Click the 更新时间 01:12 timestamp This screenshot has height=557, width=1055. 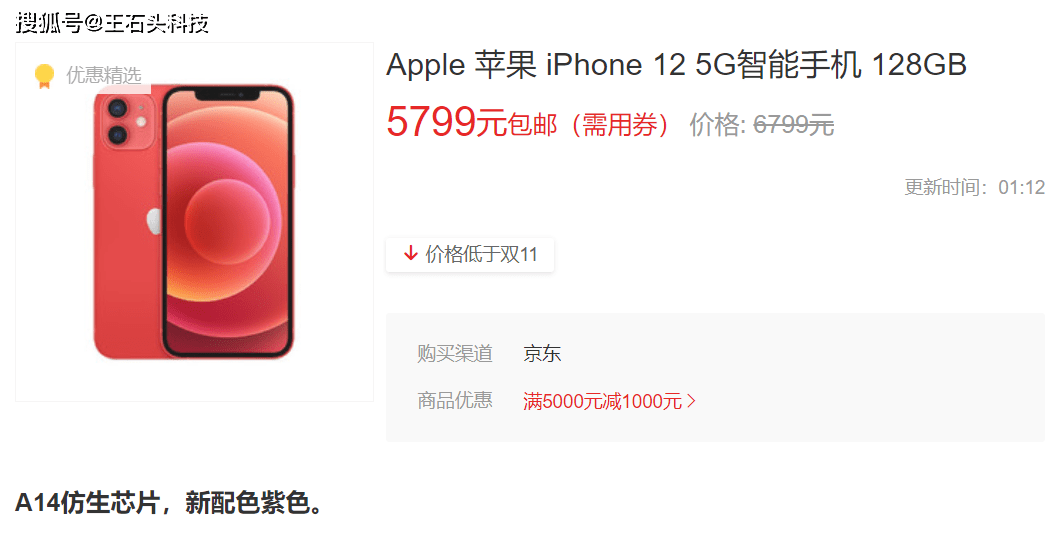point(974,187)
